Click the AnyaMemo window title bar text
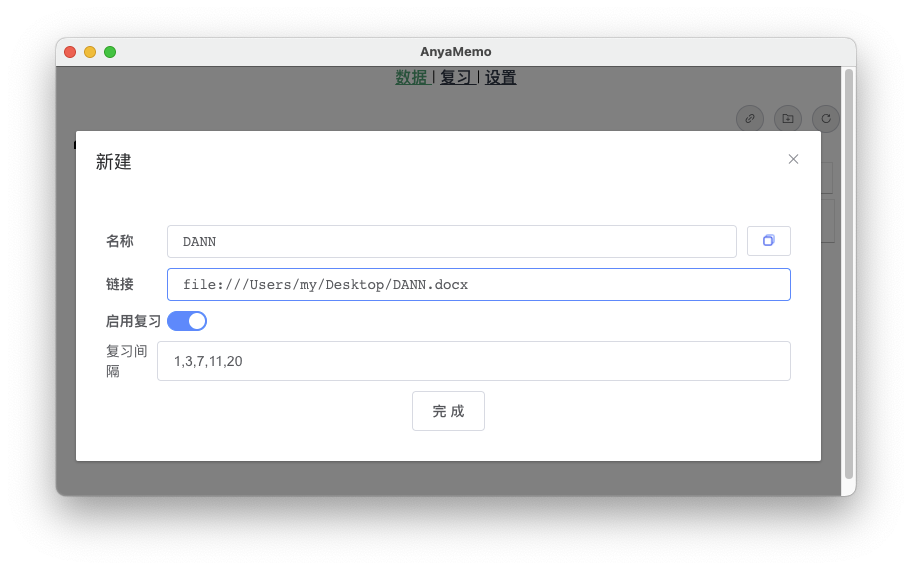The height and width of the screenshot is (570, 912). [x=456, y=52]
